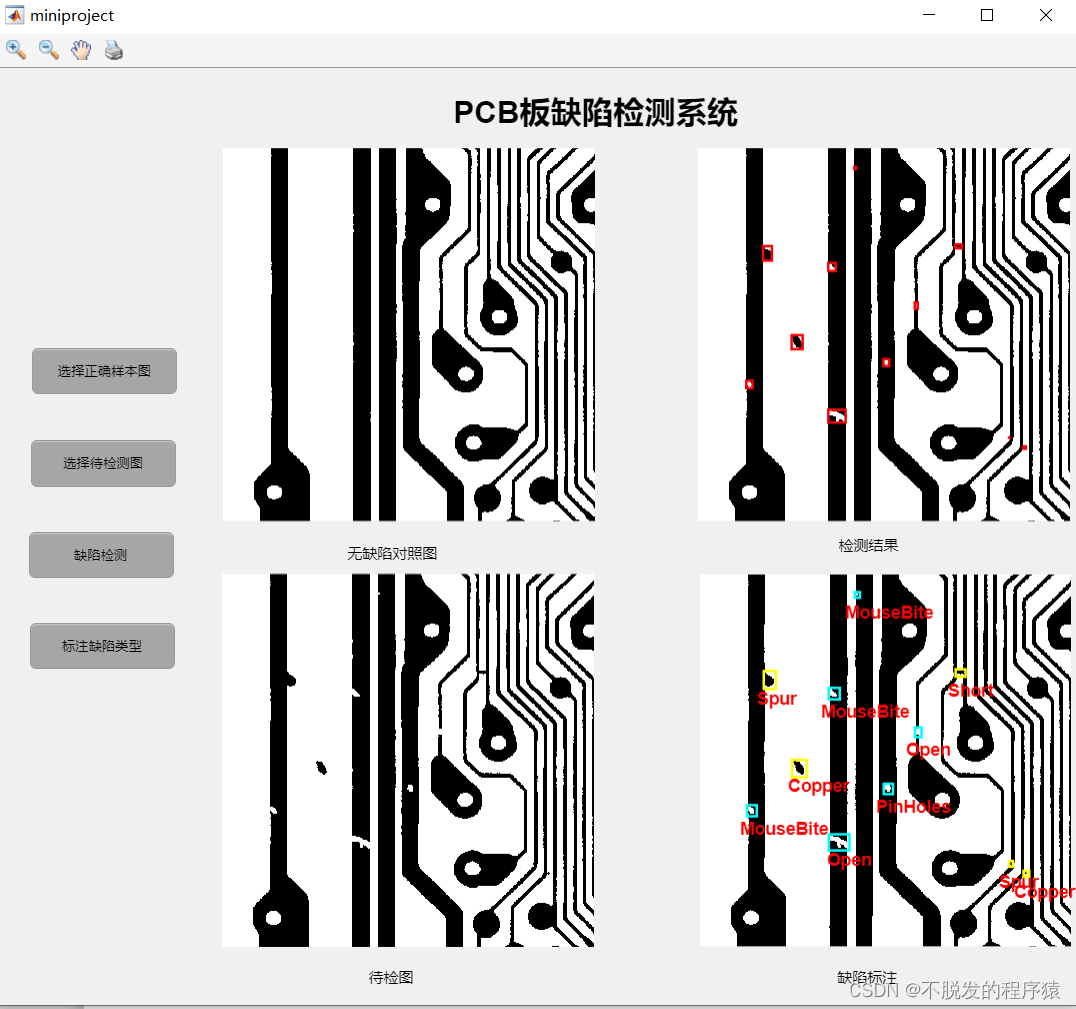Click the Spur defect label
The height and width of the screenshot is (1009, 1076).
[x=777, y=698]
